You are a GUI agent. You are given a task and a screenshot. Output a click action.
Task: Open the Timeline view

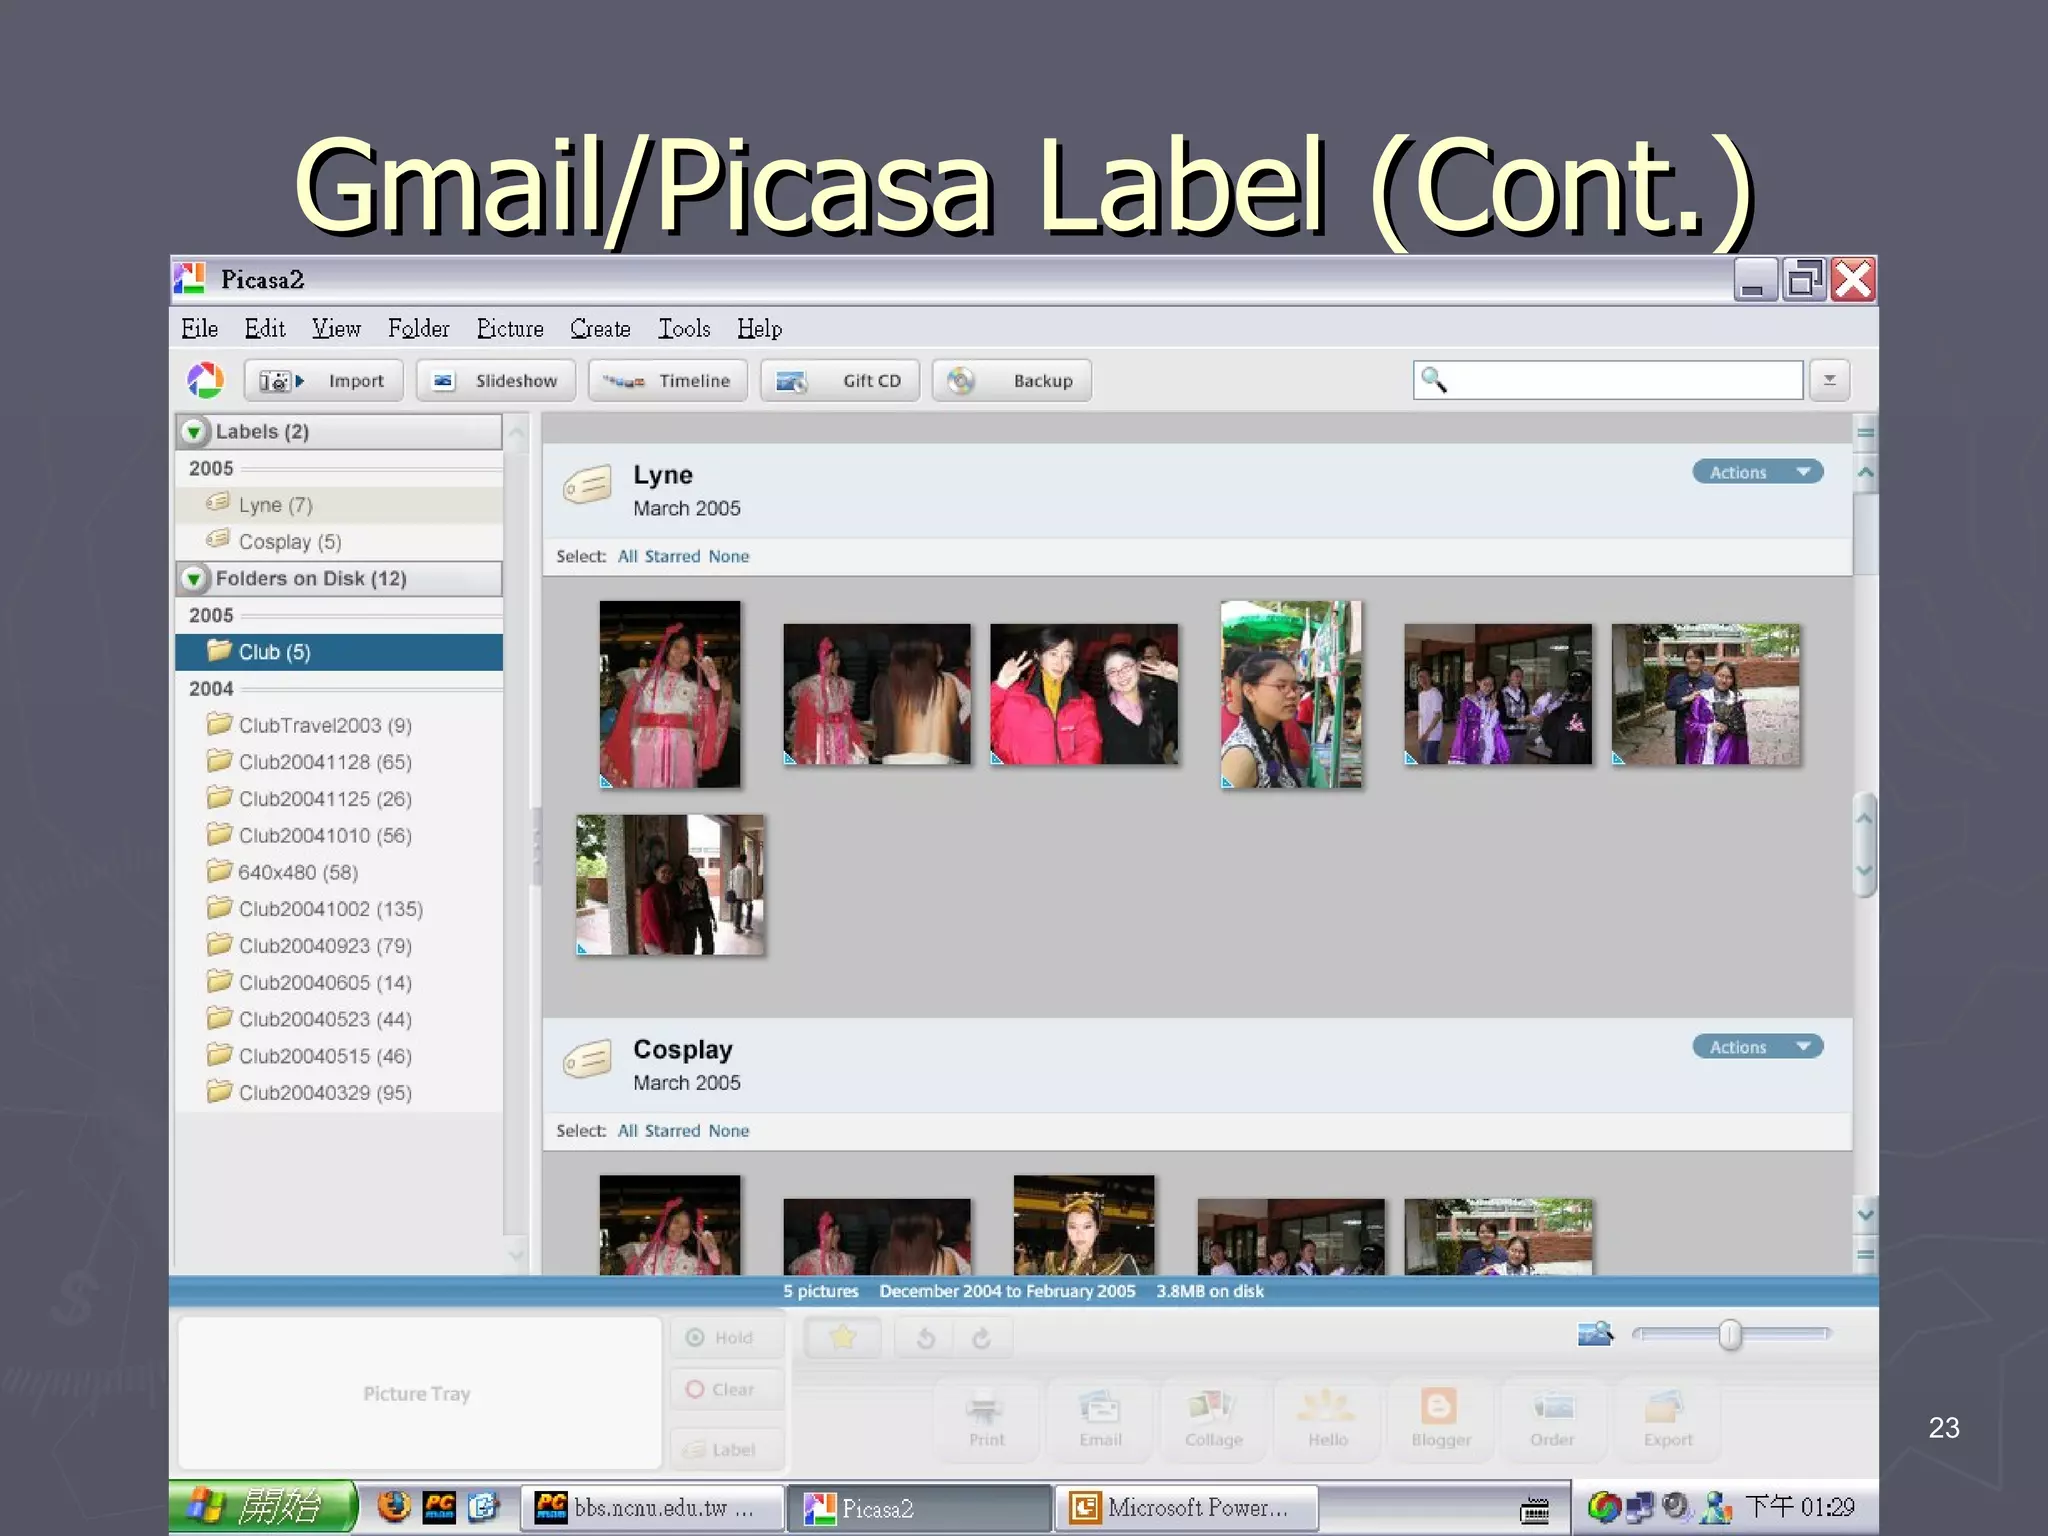tap(668, 381)
